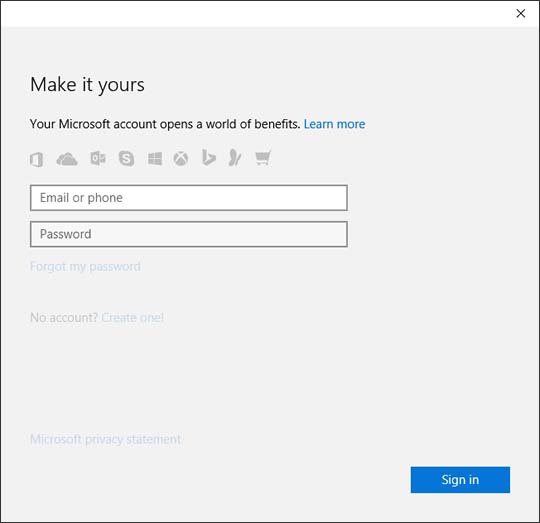Click the MSN butterfly icon

tap(235, 158)
